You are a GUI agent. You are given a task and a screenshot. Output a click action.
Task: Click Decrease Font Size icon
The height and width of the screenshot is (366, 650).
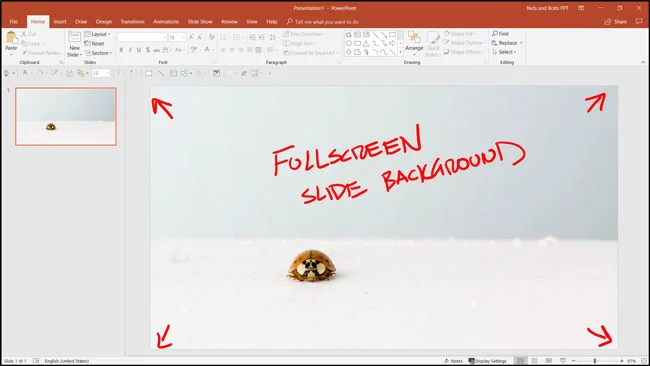coord(200,37)
